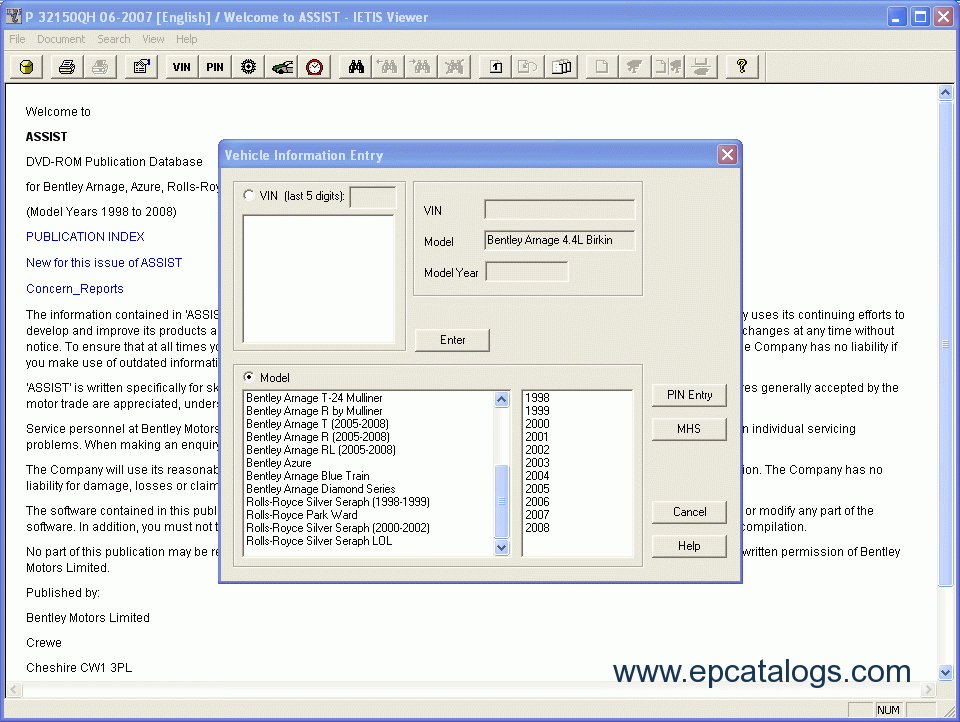
Task: Click the find previous binoculars icon
Action: click(x=388, y=67)
